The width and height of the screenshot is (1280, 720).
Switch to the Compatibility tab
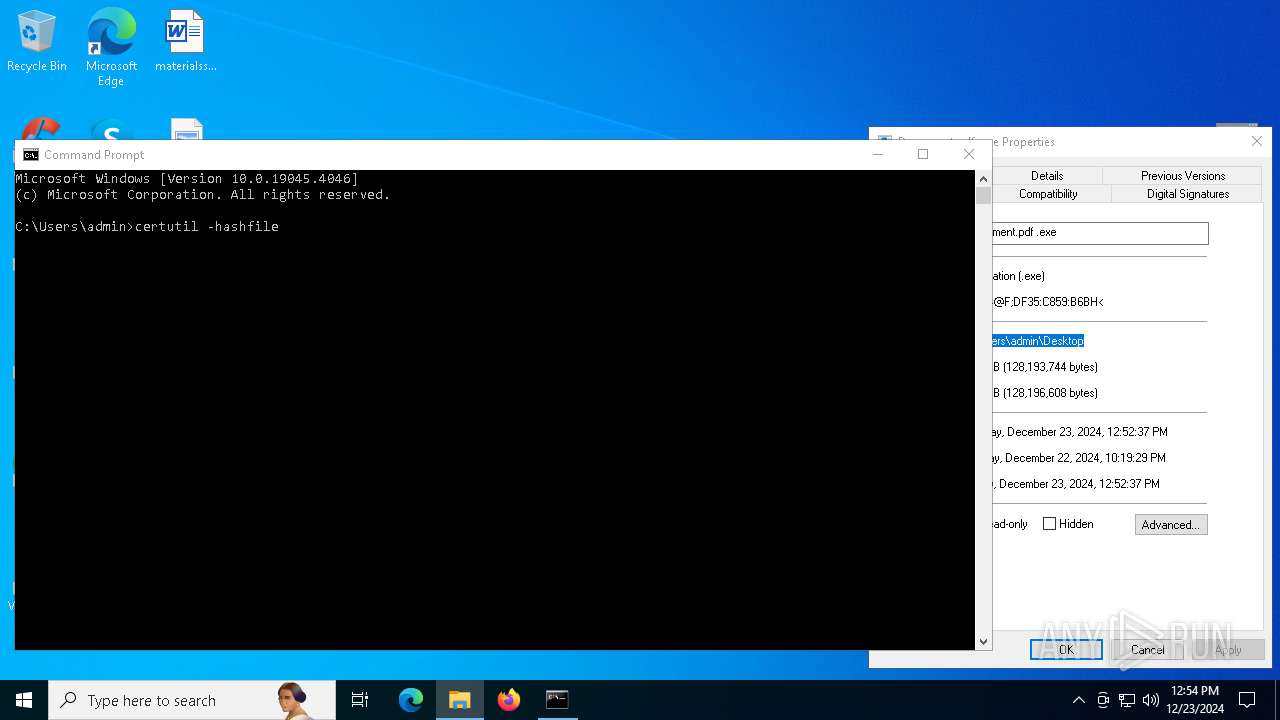click(x=1048, y=194)
